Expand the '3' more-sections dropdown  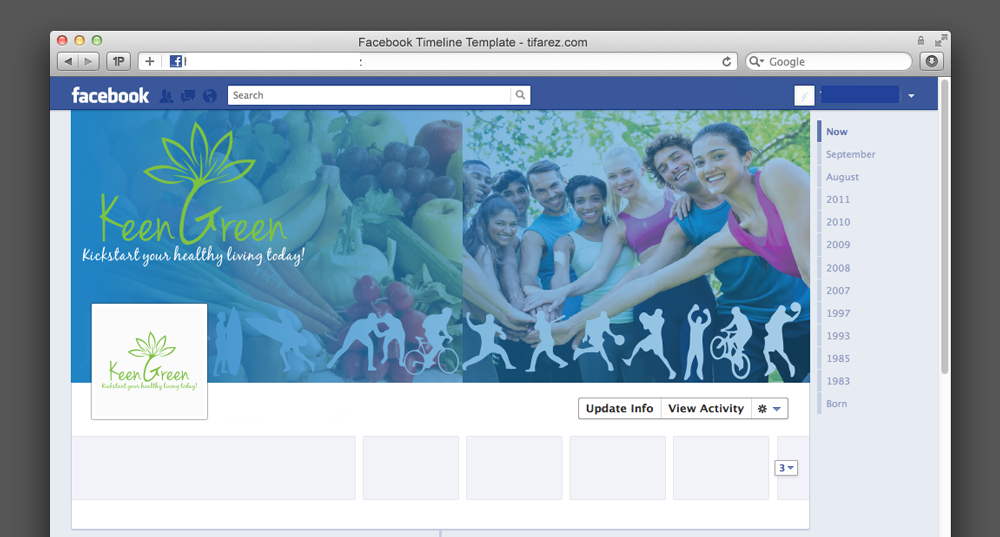(x=786, y=468)
